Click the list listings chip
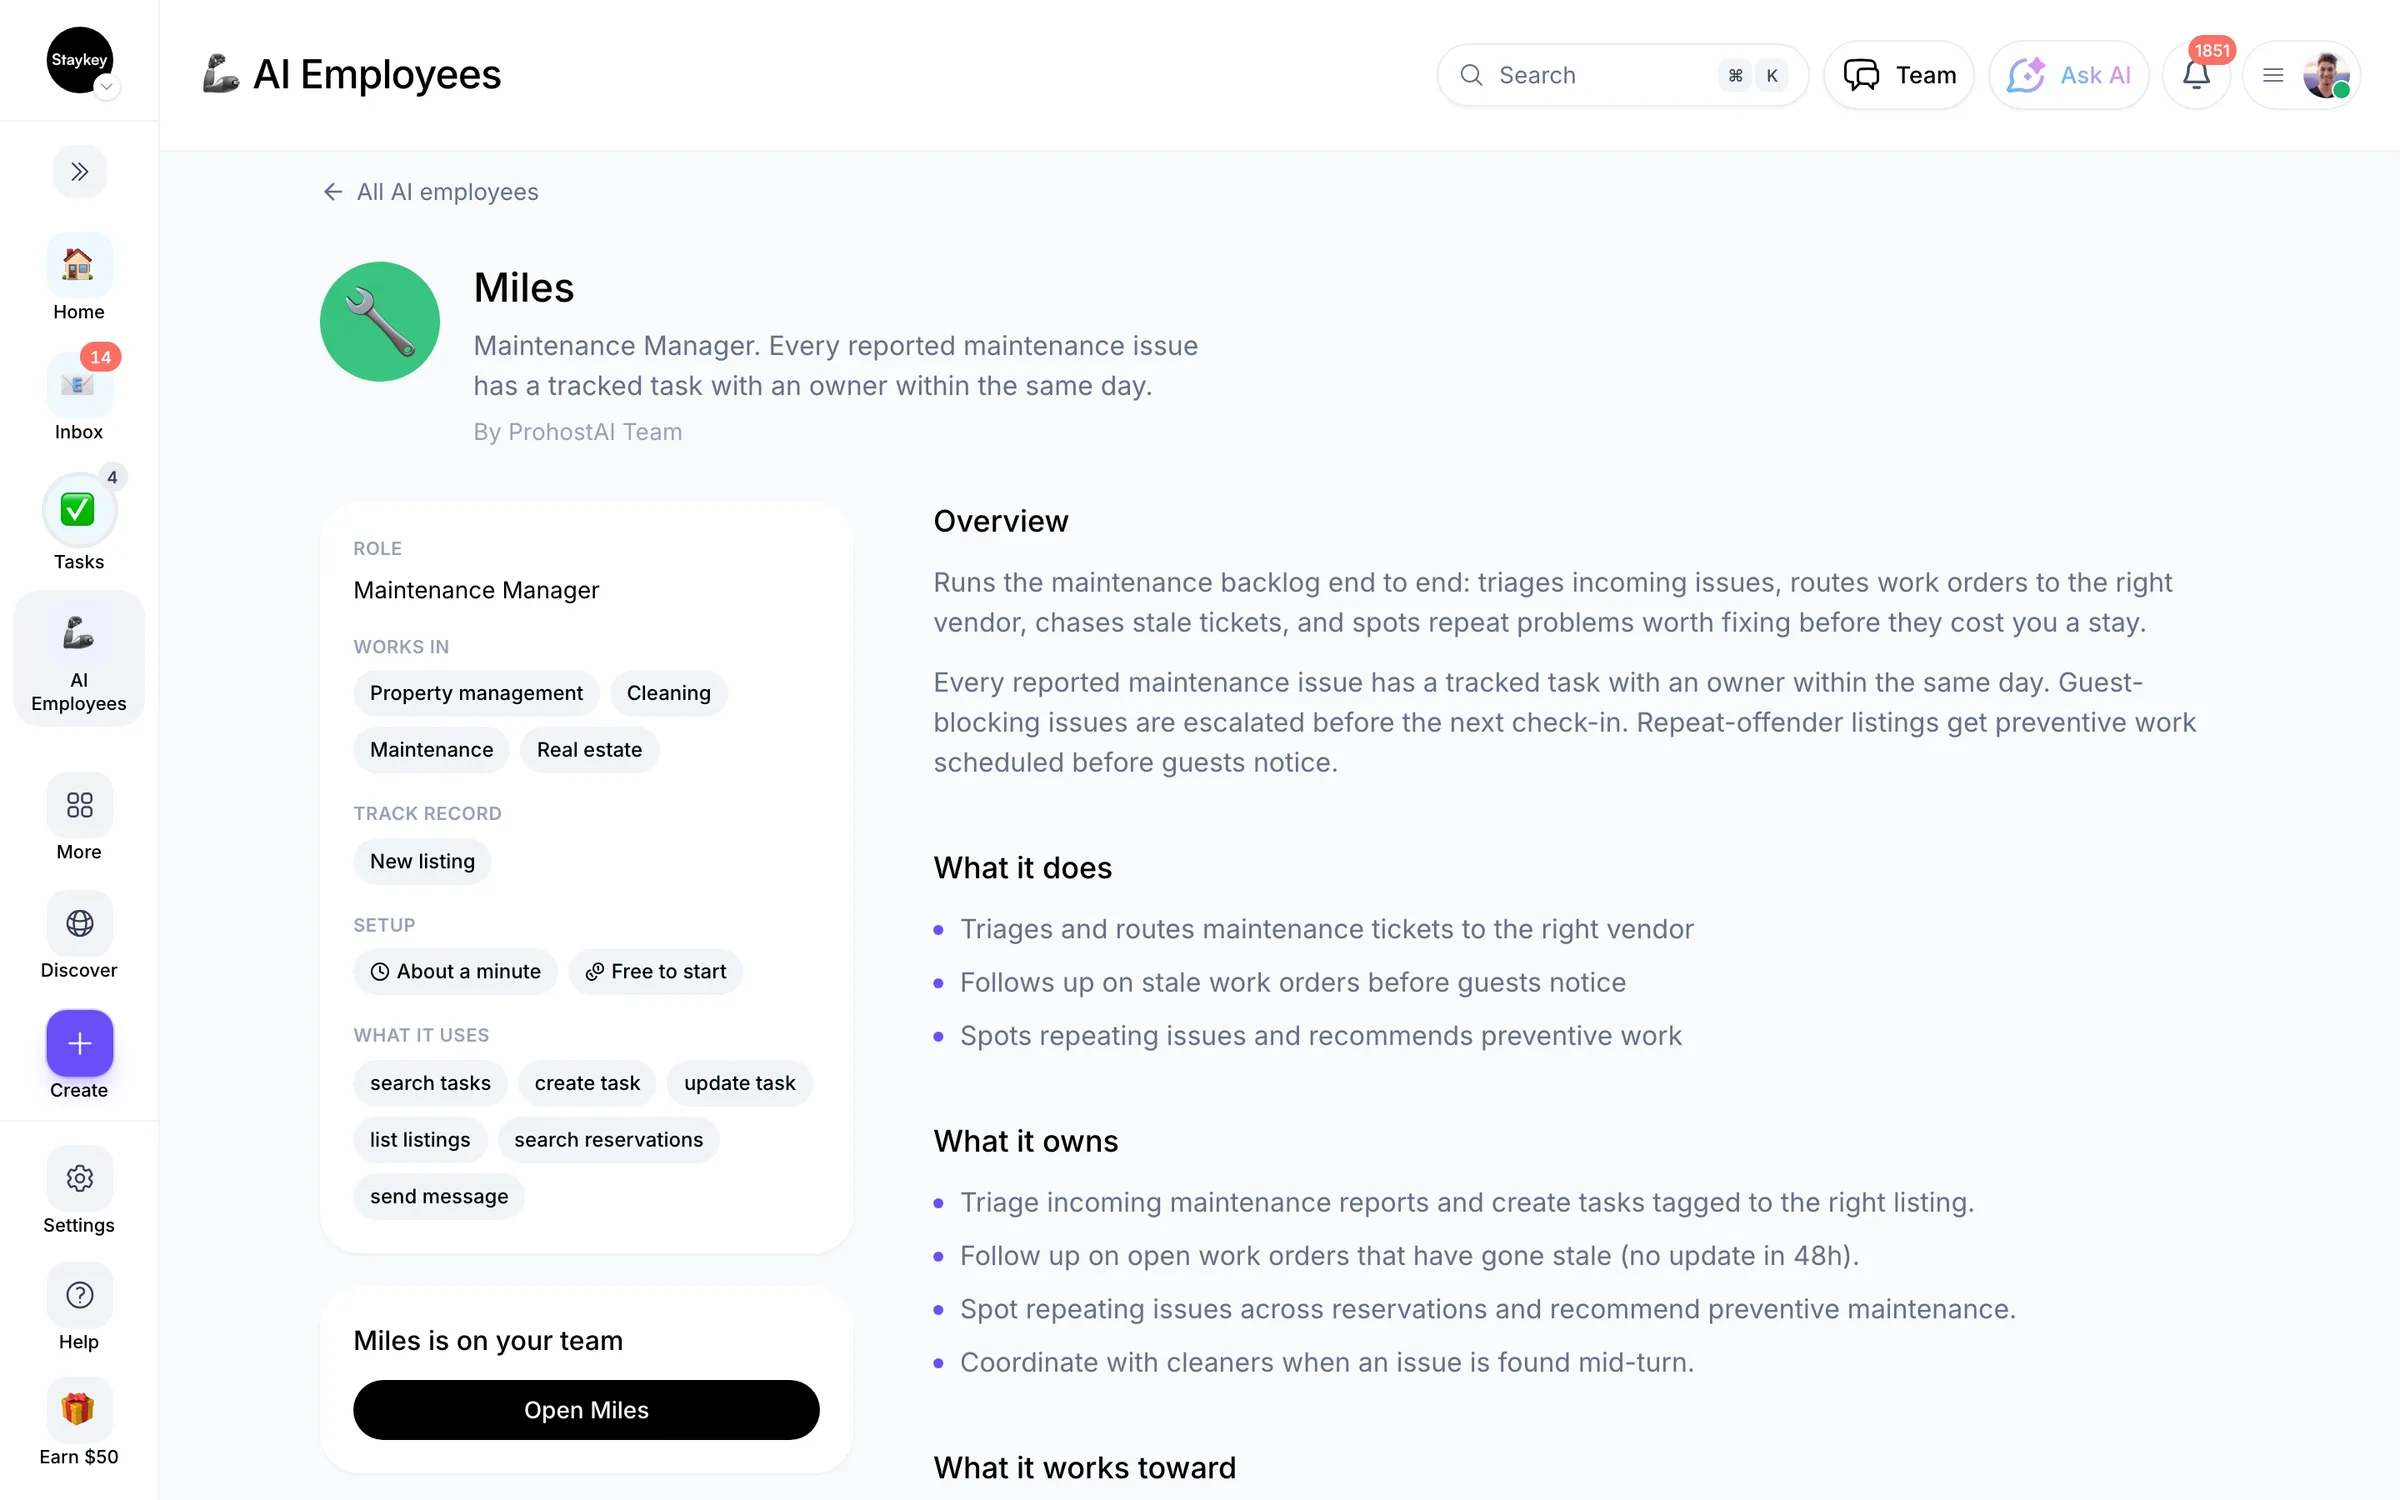The width and height of the screenshot is (2400, 1500). pyautogui.click(x=420, y=1140)
